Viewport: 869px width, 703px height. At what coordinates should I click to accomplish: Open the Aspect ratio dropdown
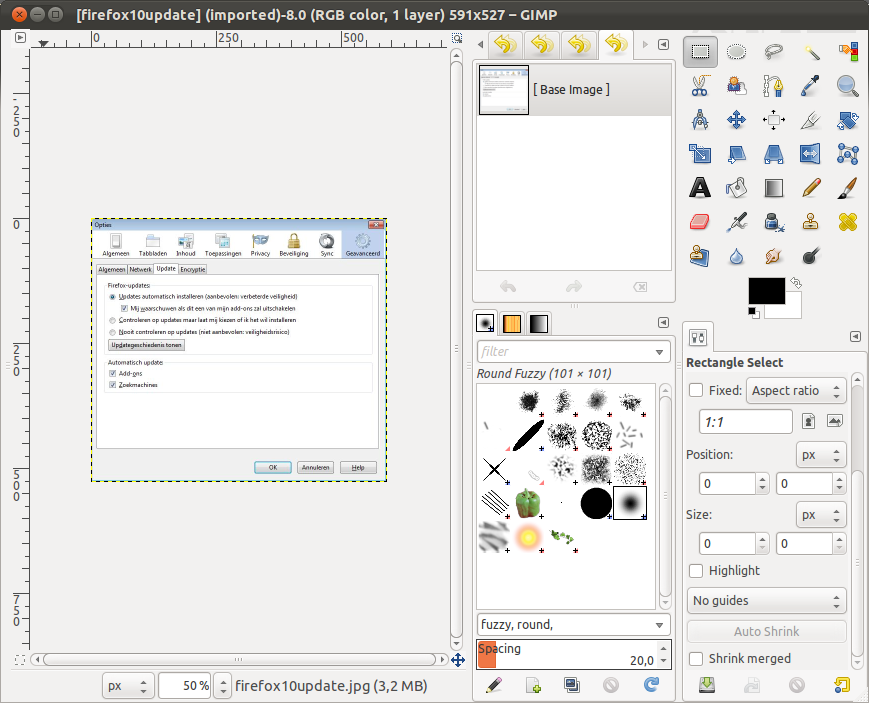coord(797,390)
